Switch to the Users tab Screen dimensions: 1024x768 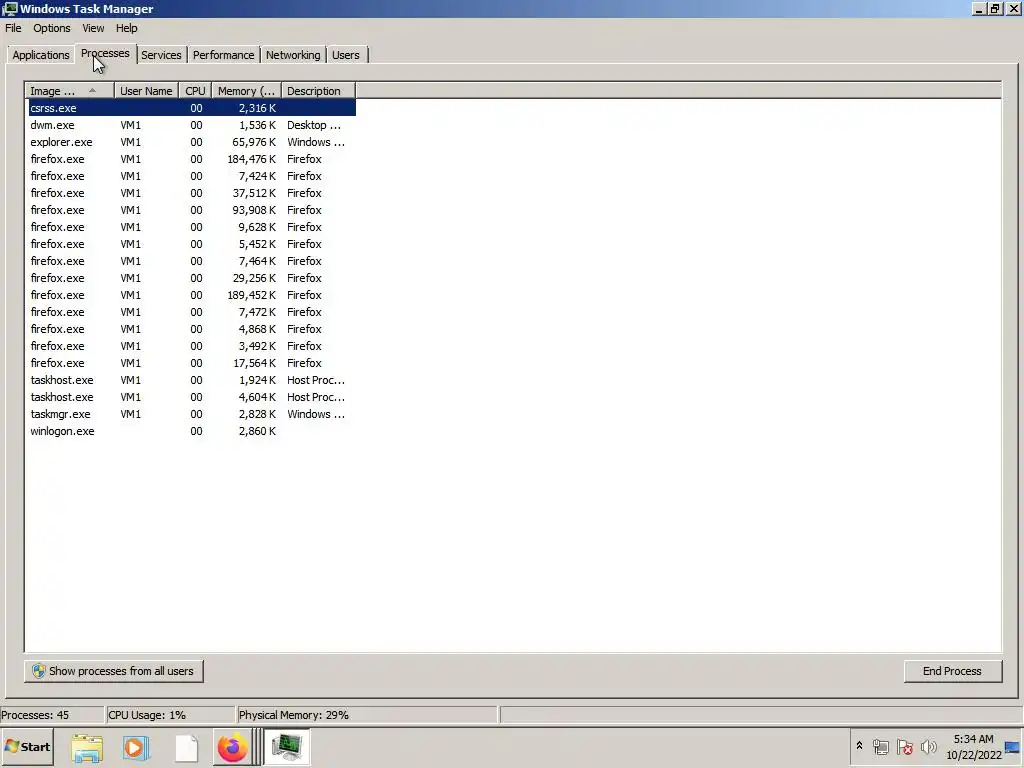[x=345, y=55]
